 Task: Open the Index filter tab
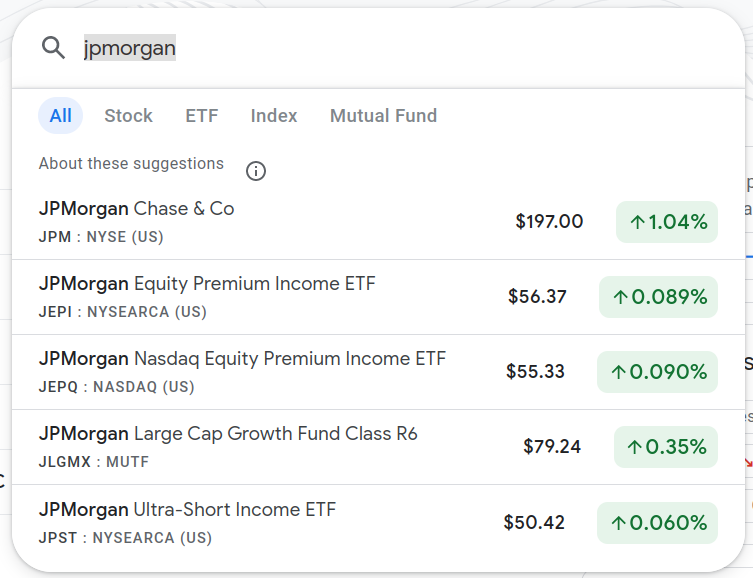pyautogui.click(x=274, y=116)
